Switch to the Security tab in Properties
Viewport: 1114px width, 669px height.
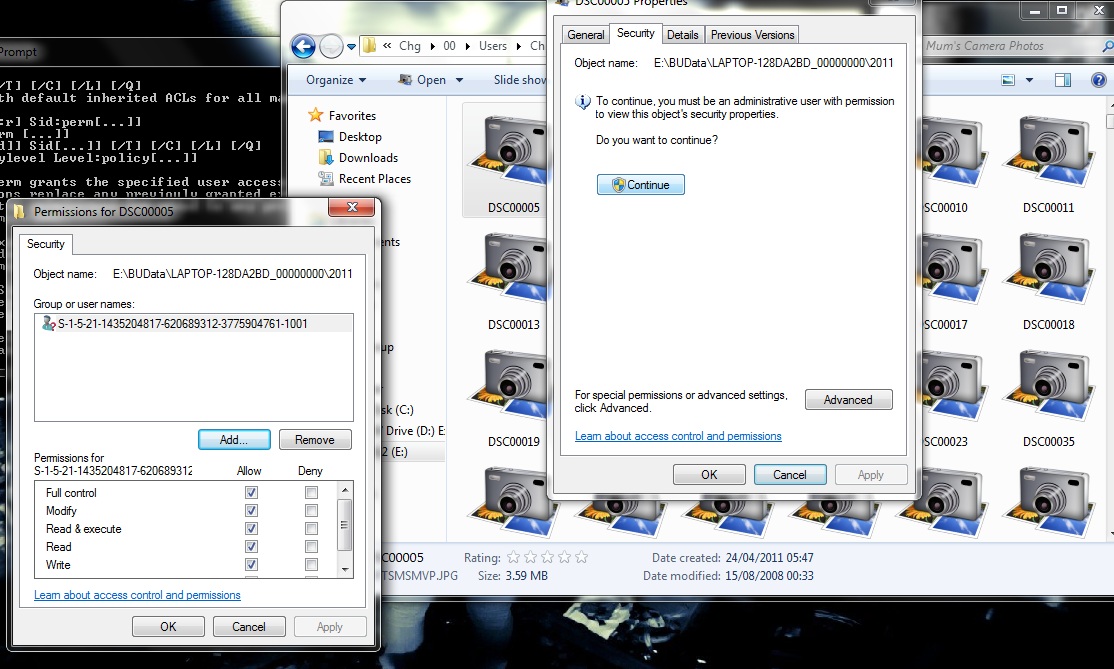[x=635, y=33]
